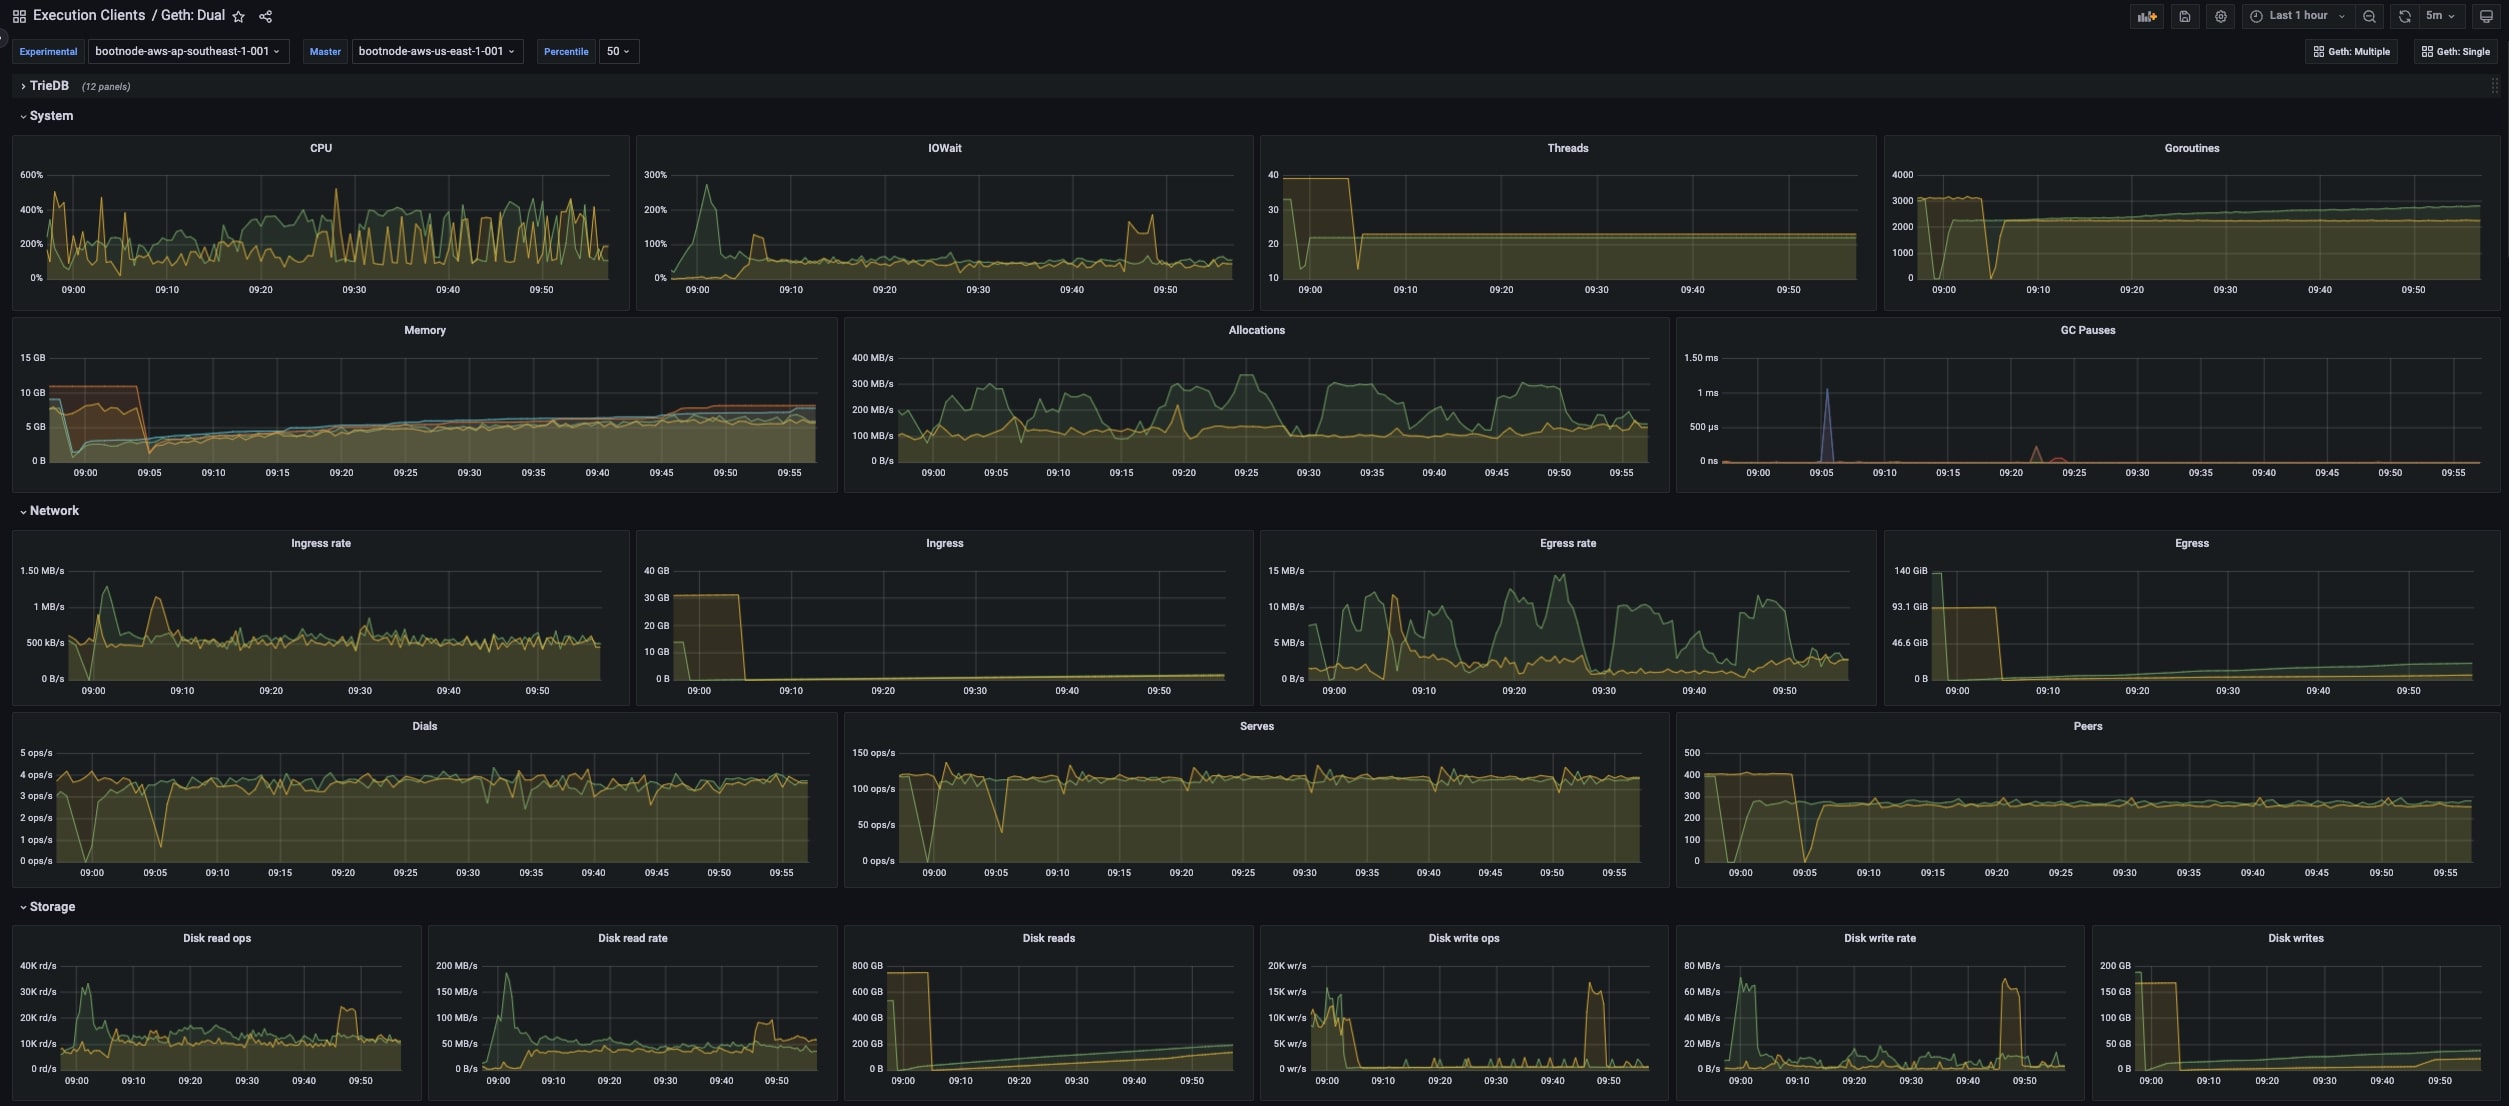Image resolution: width=2509 pixels, height=1106 pixels.
Task: Open the Last 1 hour time picker
Action: [2297, 16]
